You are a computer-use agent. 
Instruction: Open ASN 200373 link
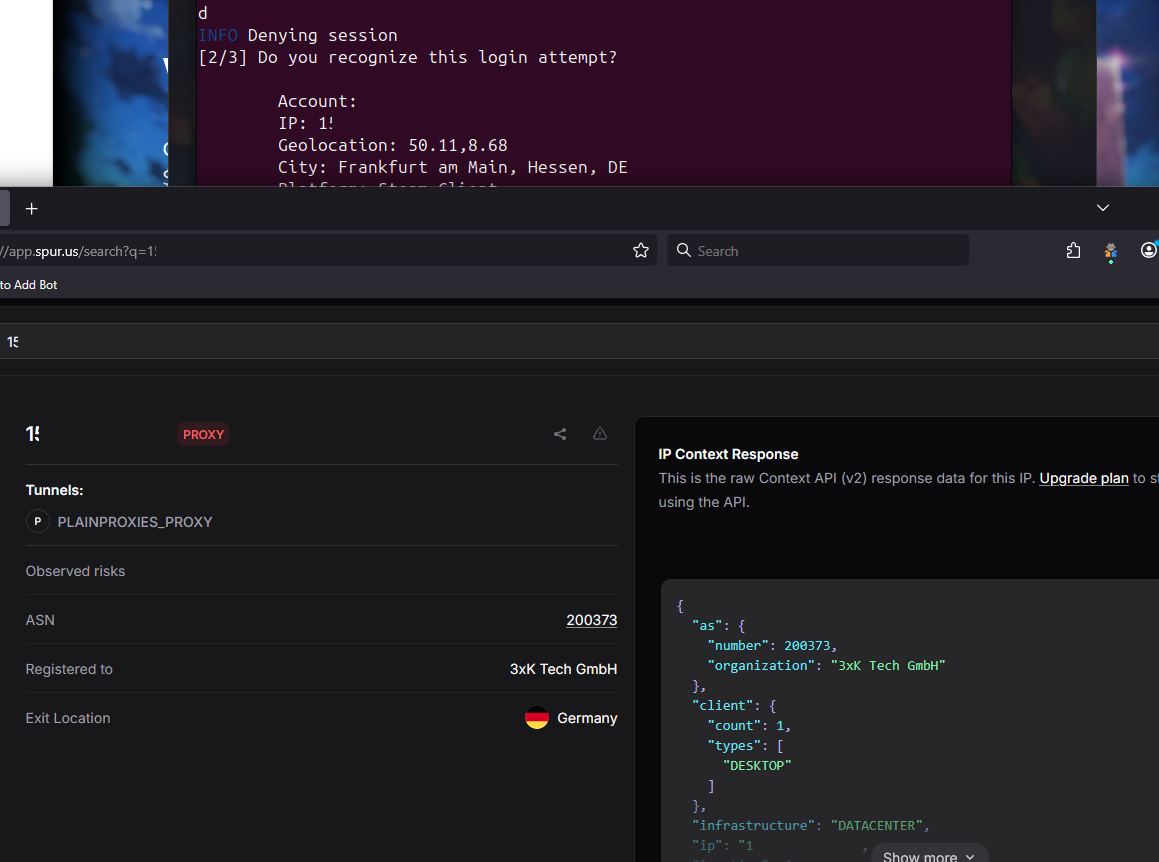[x=591, y=620]
